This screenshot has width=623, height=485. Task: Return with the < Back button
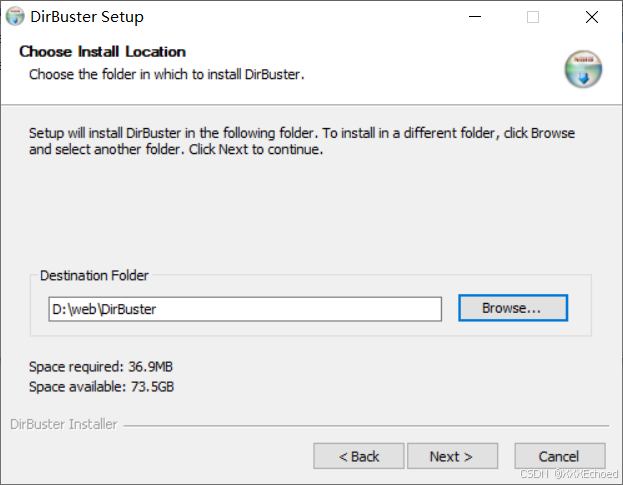358,456
